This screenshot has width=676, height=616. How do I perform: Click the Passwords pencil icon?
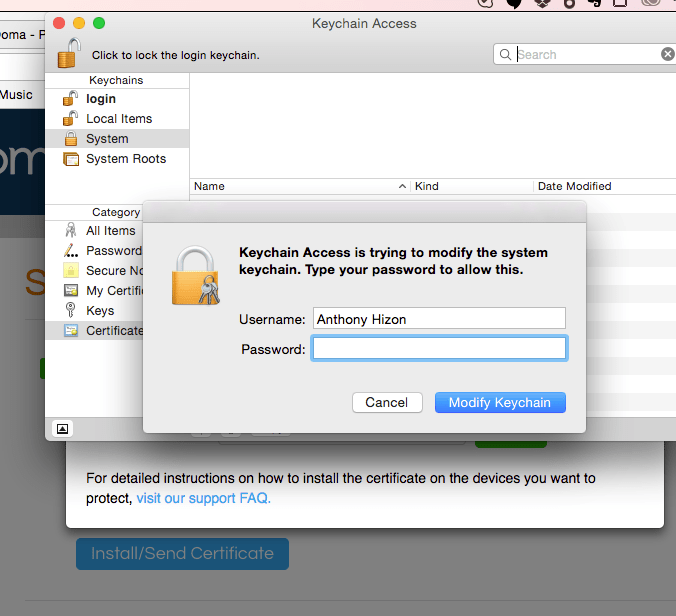(71, 250)
